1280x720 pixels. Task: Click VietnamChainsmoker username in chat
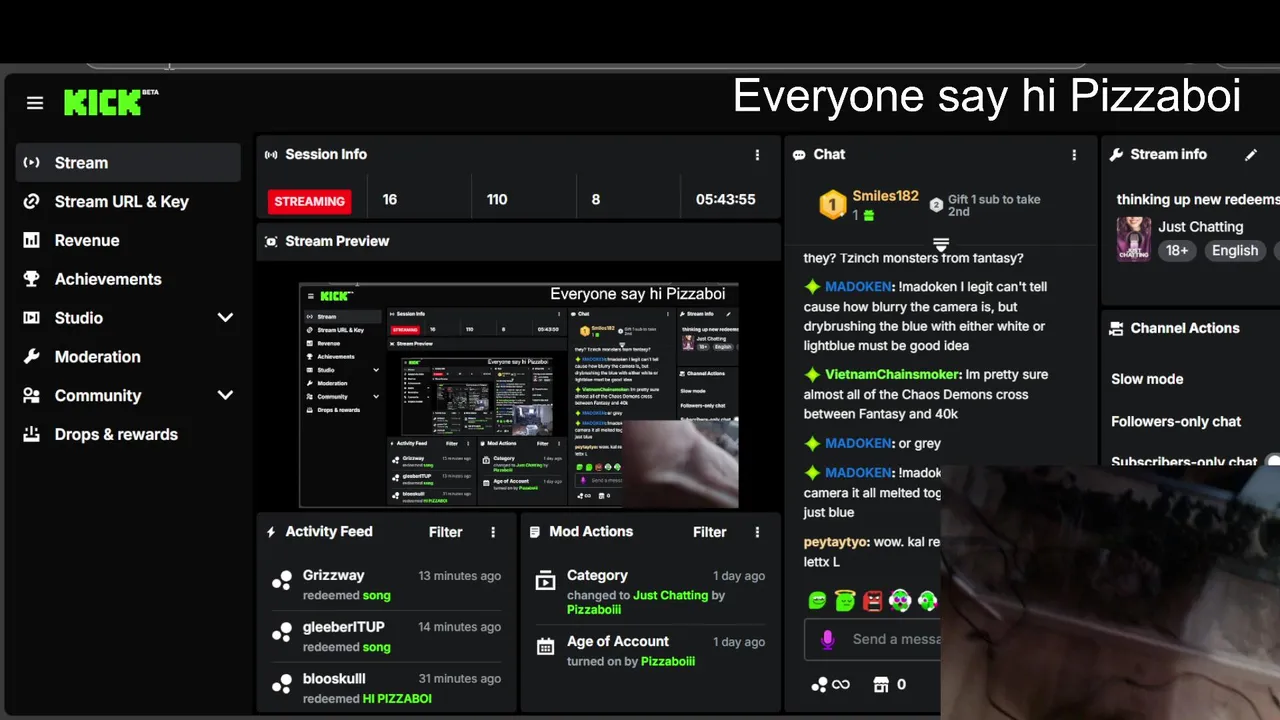[x=894, y=375]
